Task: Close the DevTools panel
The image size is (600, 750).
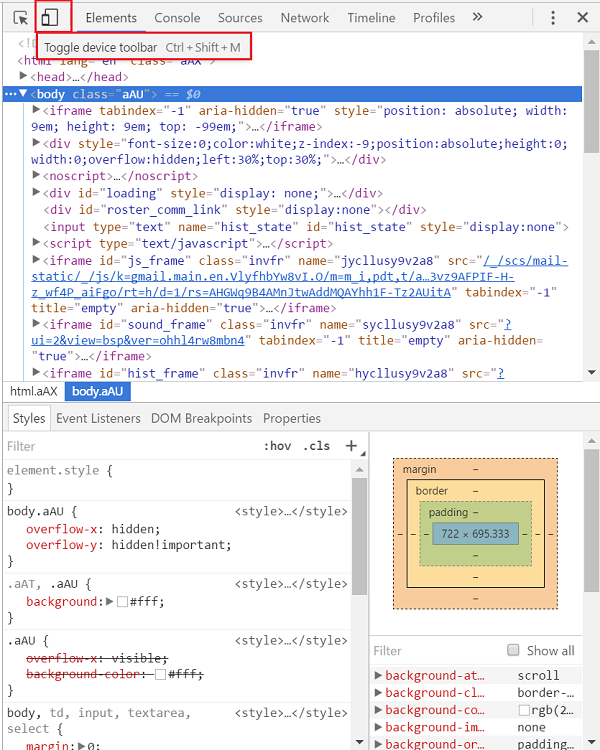Action: pos(582,18)
